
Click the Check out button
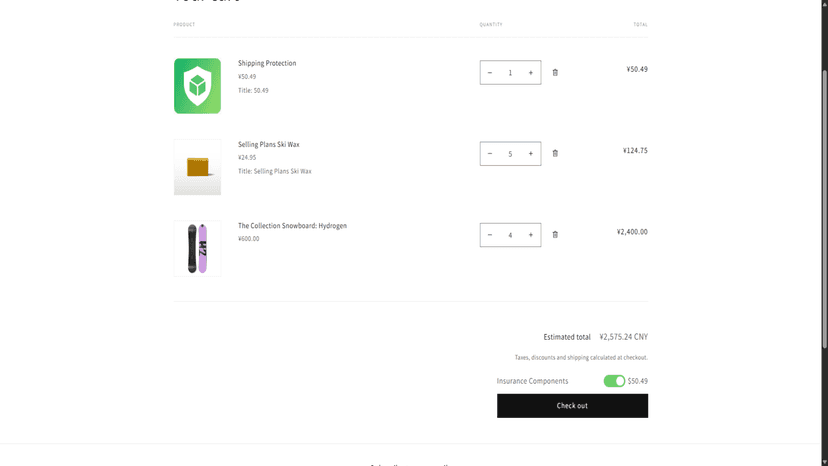point(572,406)
